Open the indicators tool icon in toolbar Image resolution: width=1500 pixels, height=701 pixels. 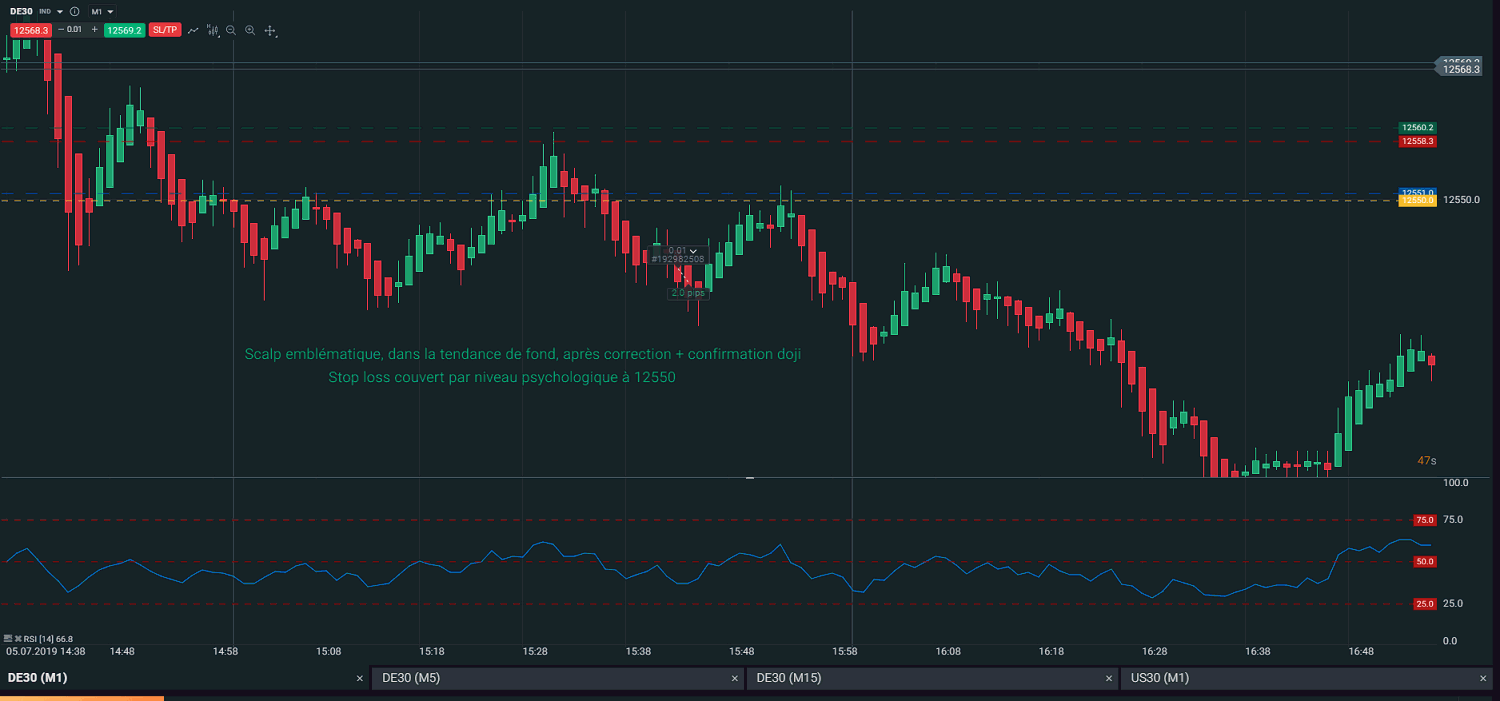tap(213, 30)
